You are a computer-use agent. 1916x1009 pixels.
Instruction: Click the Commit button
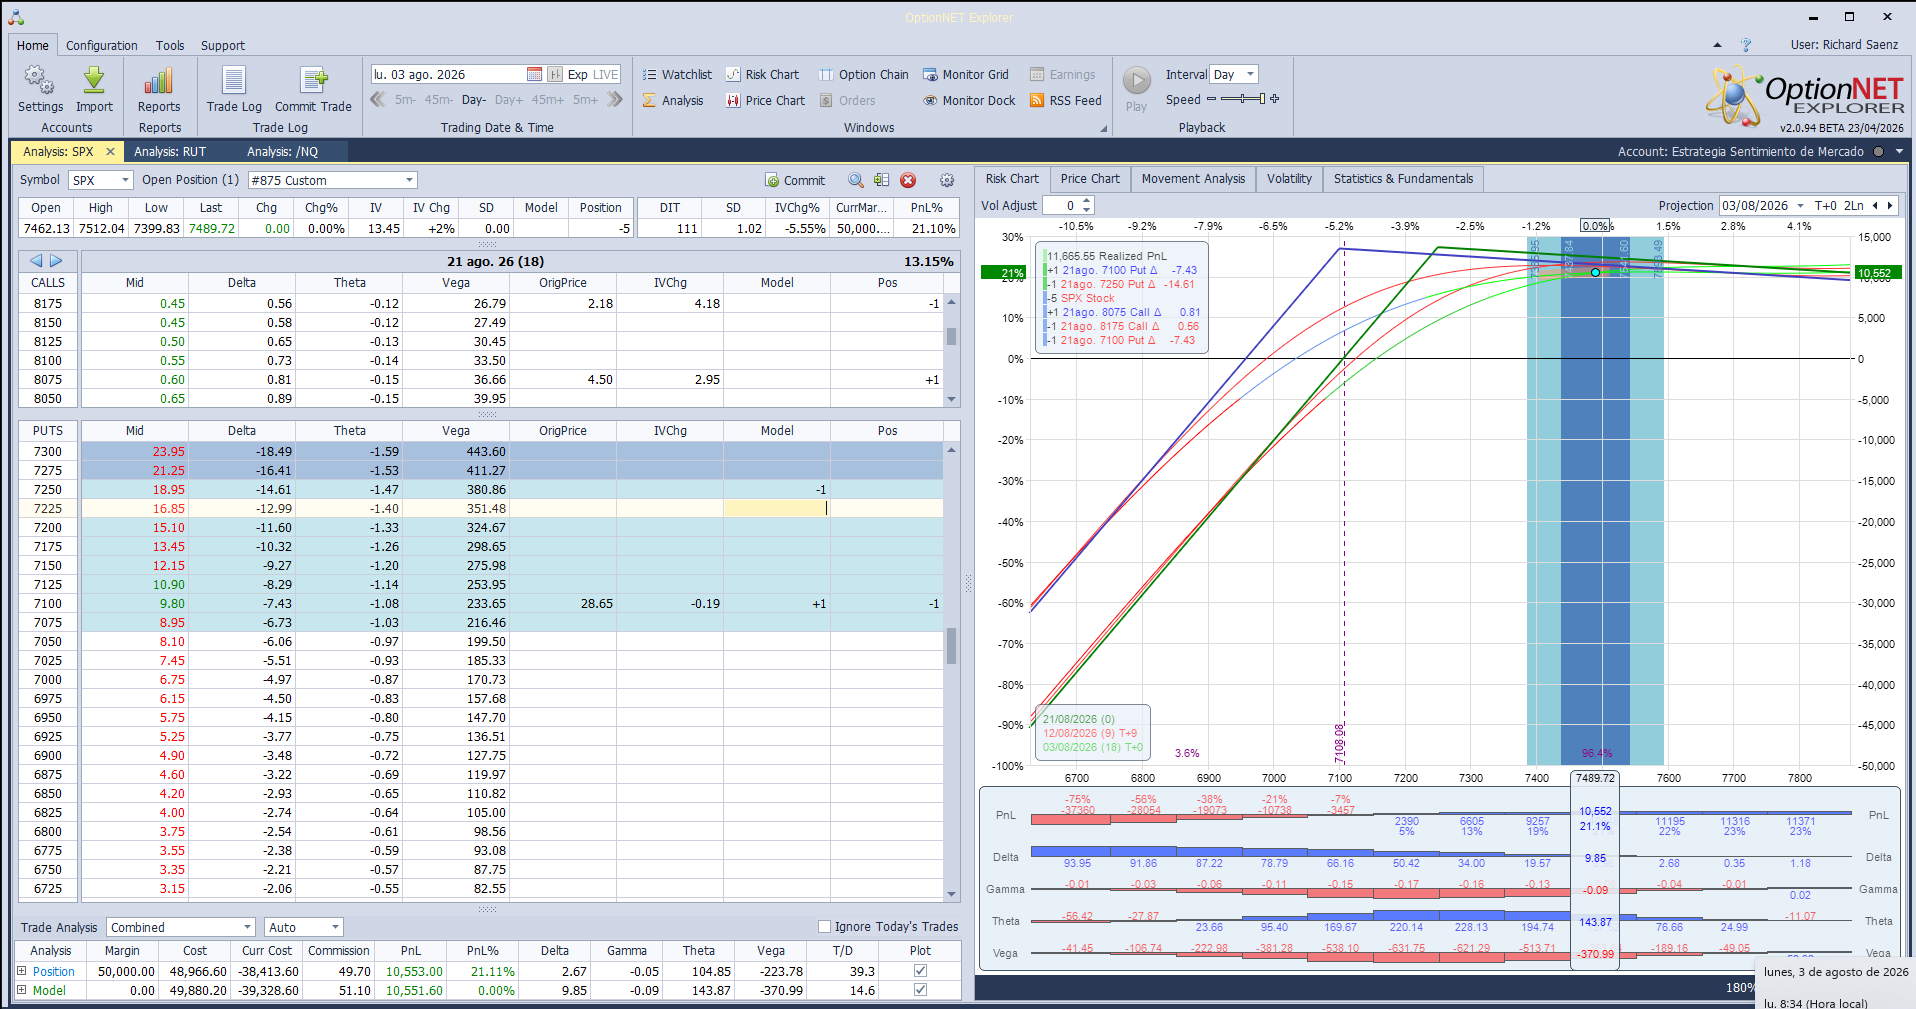795,180
